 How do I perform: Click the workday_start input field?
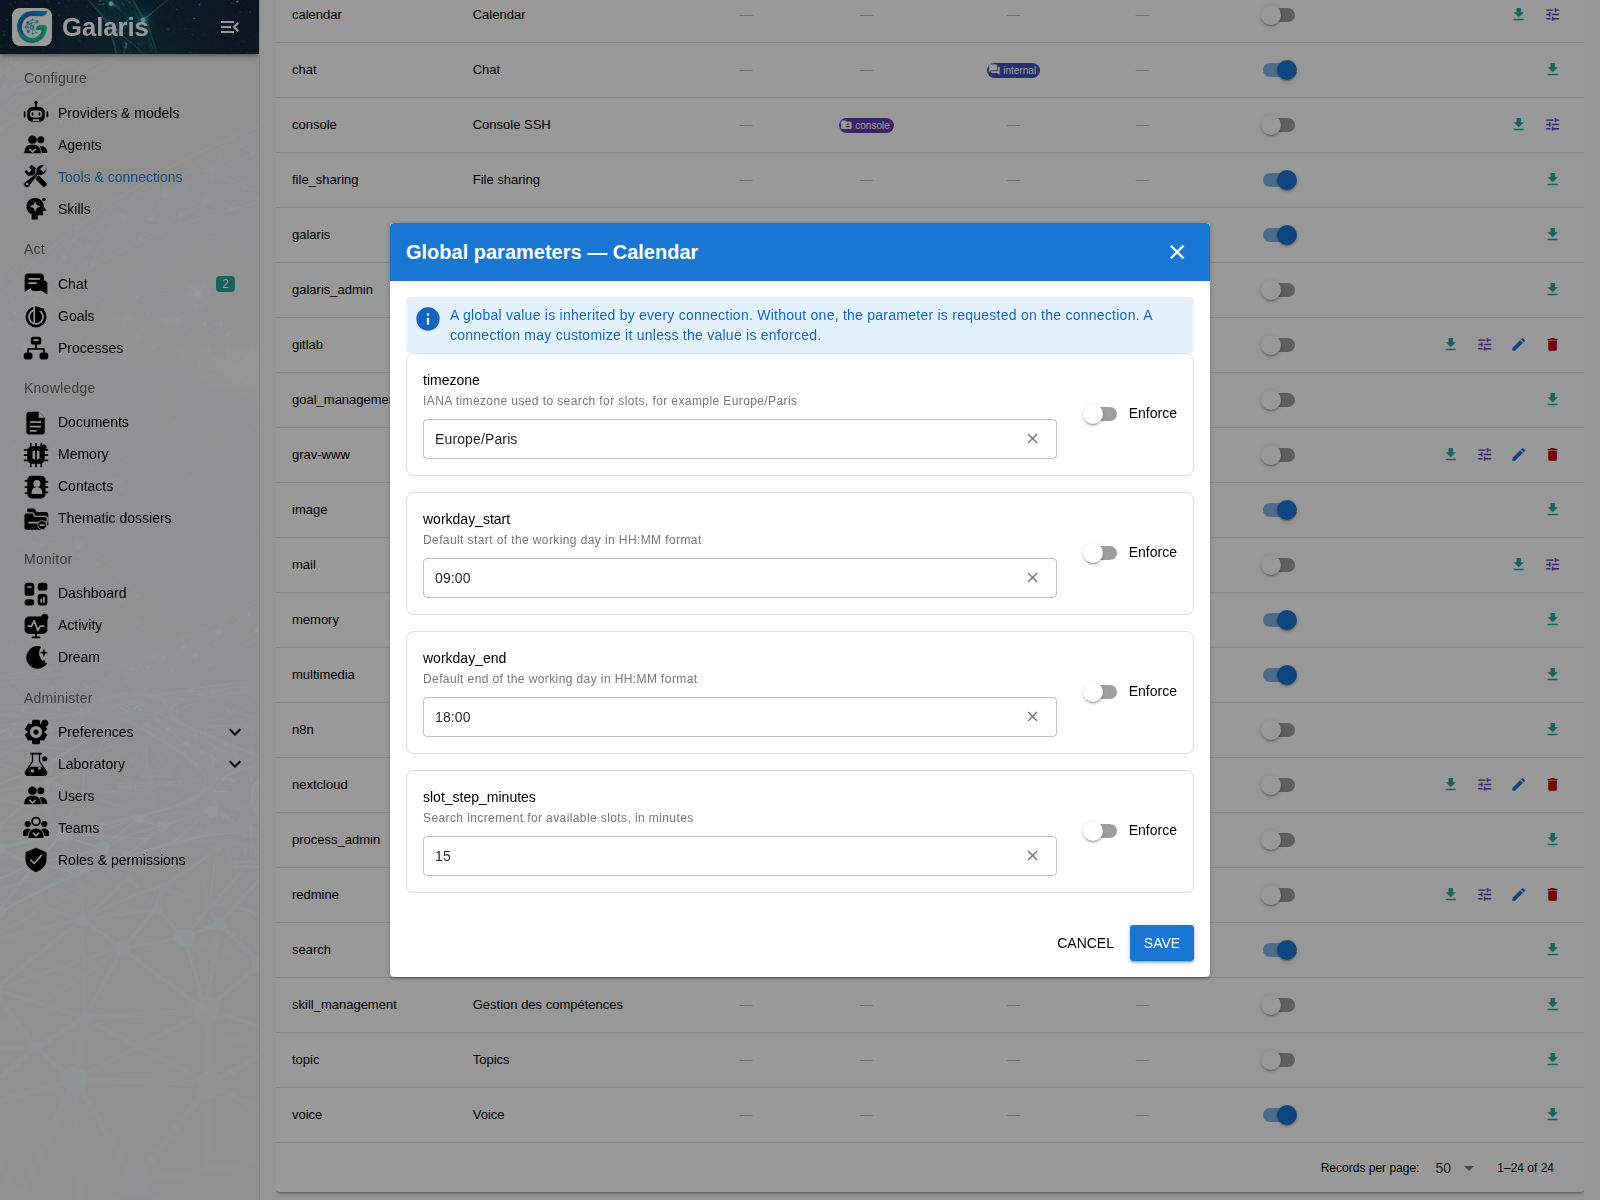tap(720, 578)
